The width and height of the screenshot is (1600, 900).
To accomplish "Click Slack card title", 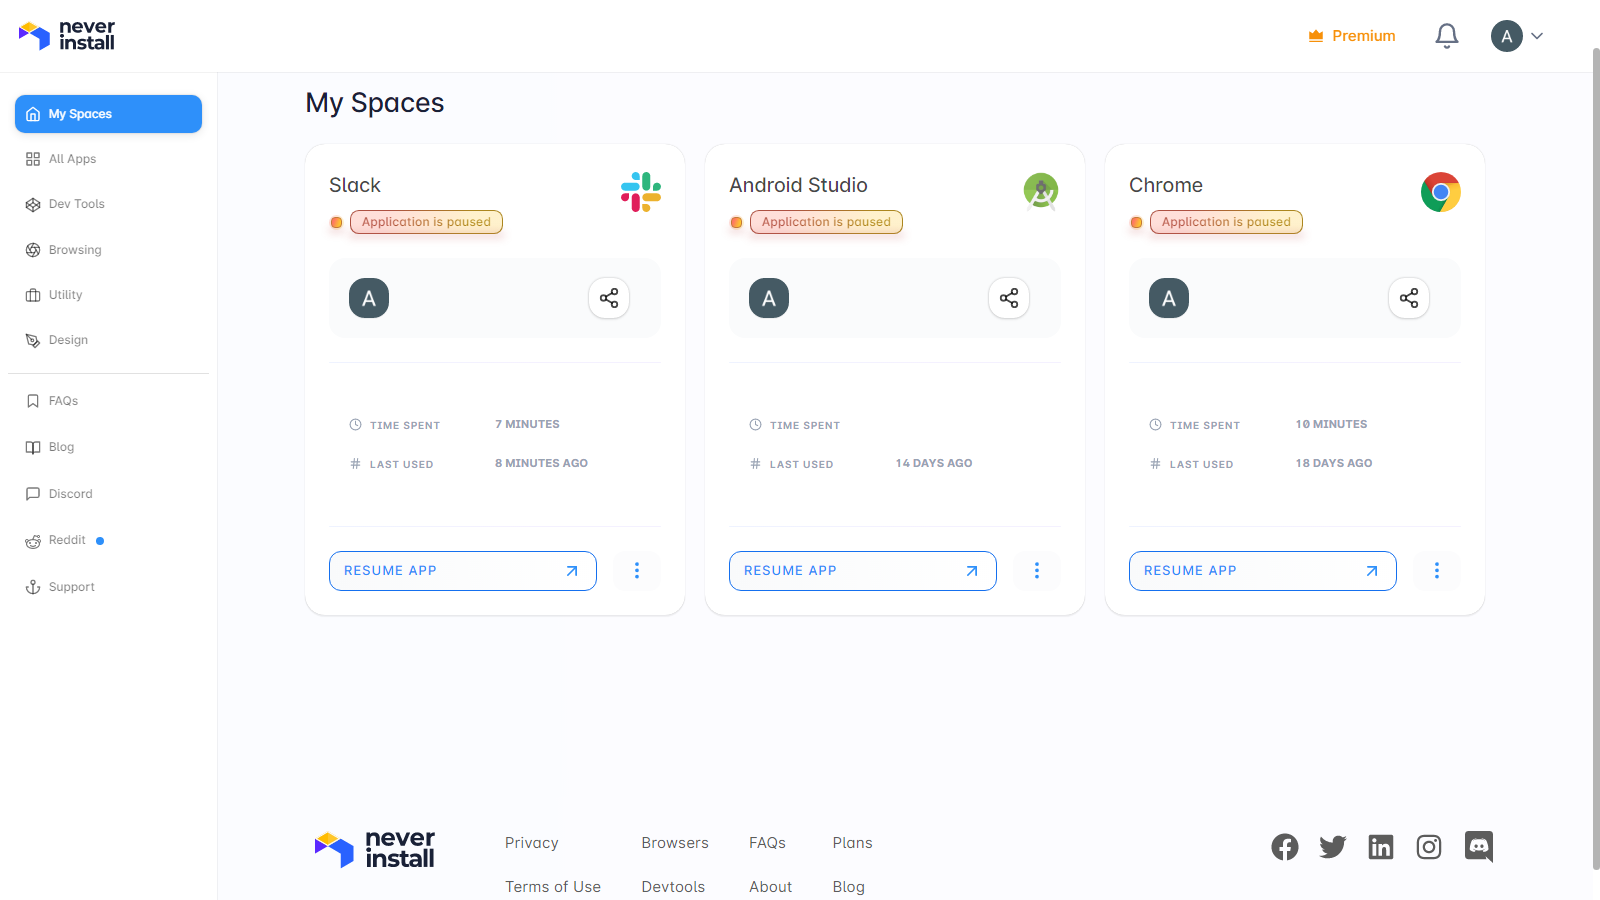I will (x=355, y=185).
